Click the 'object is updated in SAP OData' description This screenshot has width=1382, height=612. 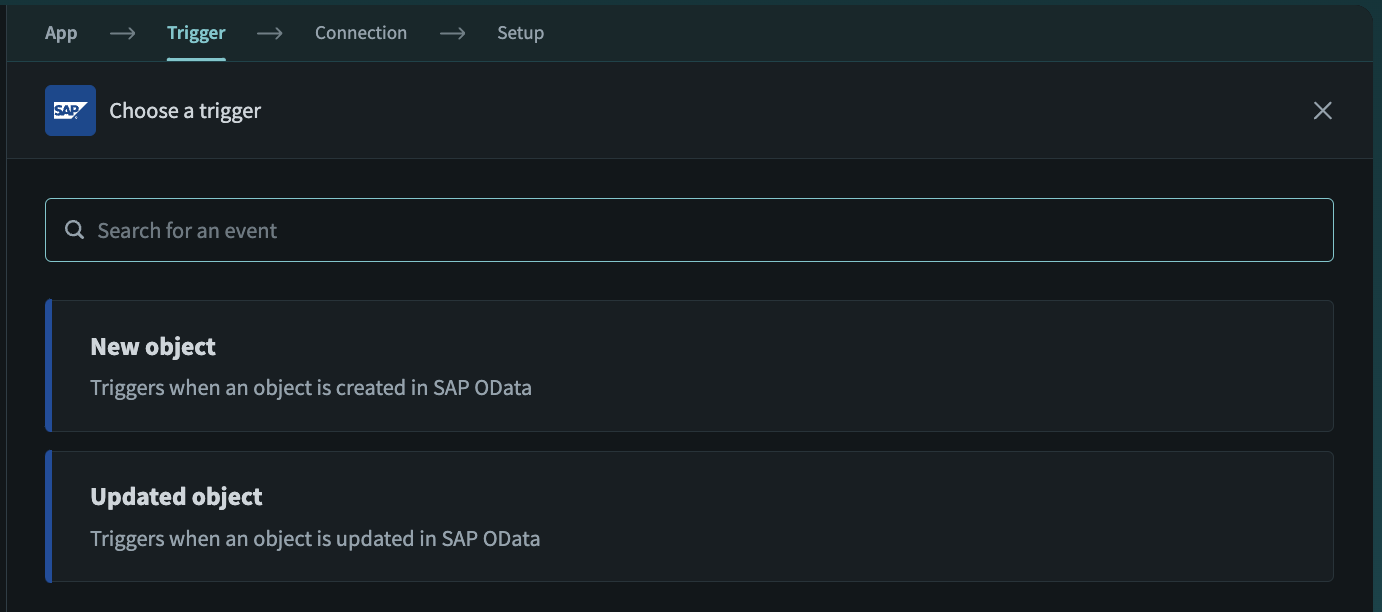pyautogui.click(x=315, y=539)
